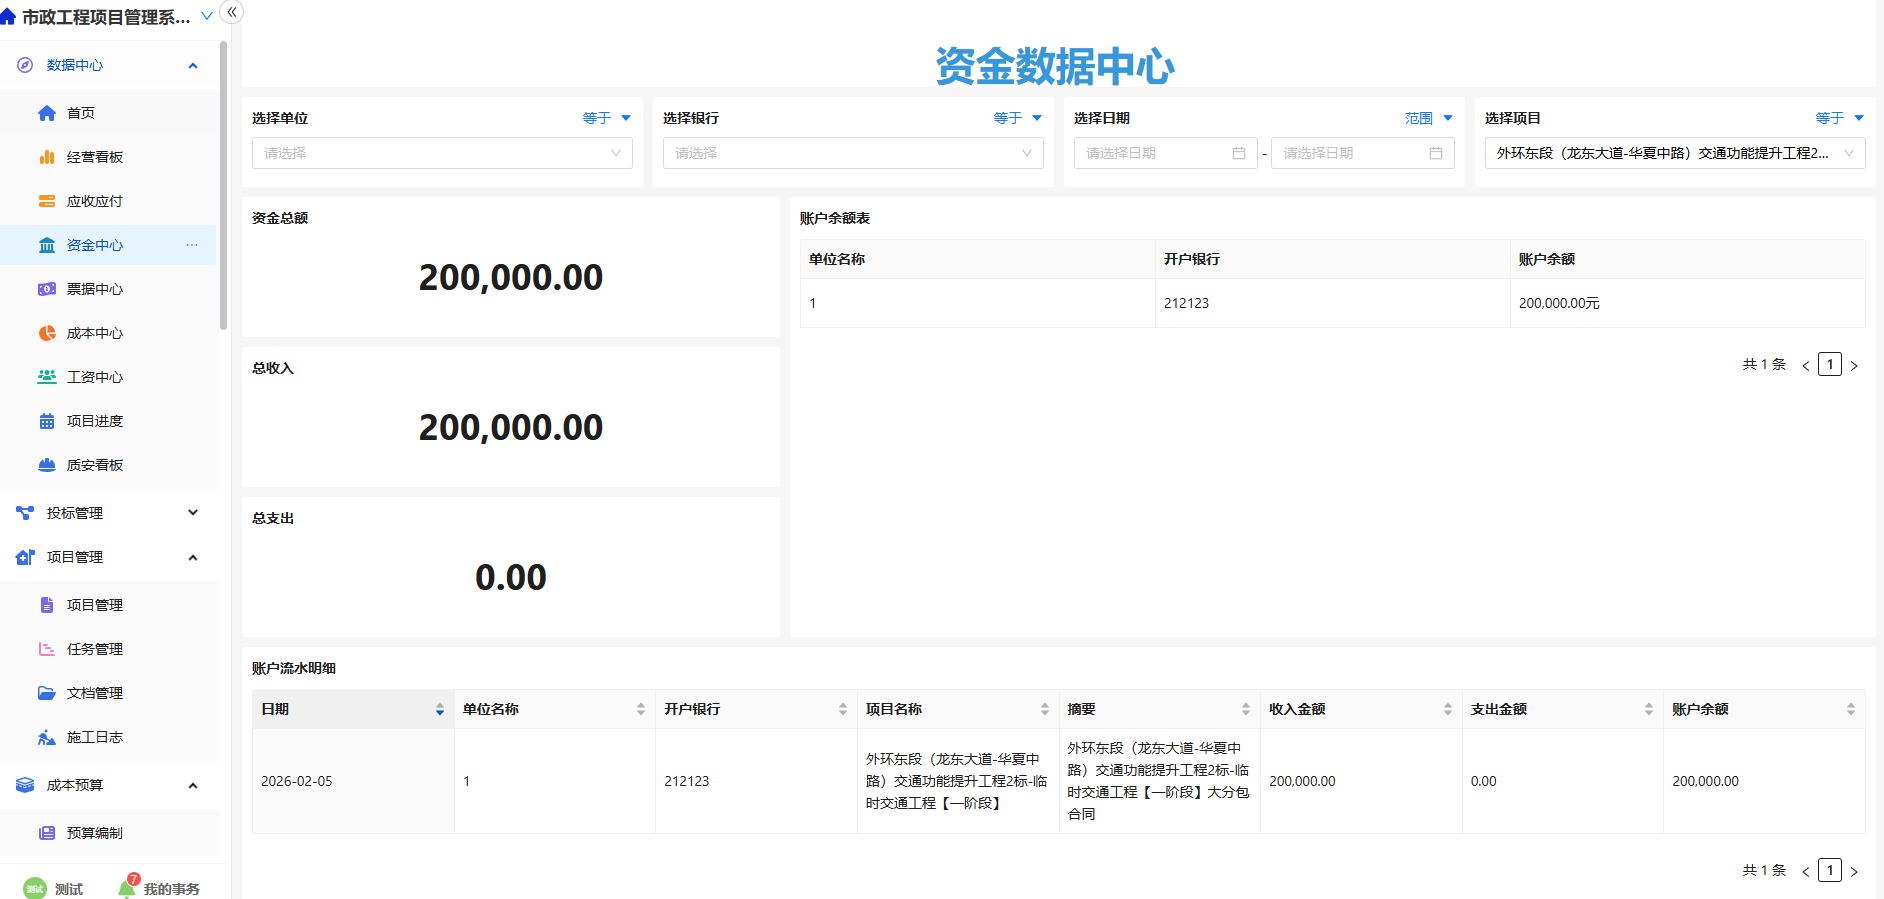Open the 经营看板 bar chart icon
The height and width of the screenshot is (899, 1884).
click(47, 157)
